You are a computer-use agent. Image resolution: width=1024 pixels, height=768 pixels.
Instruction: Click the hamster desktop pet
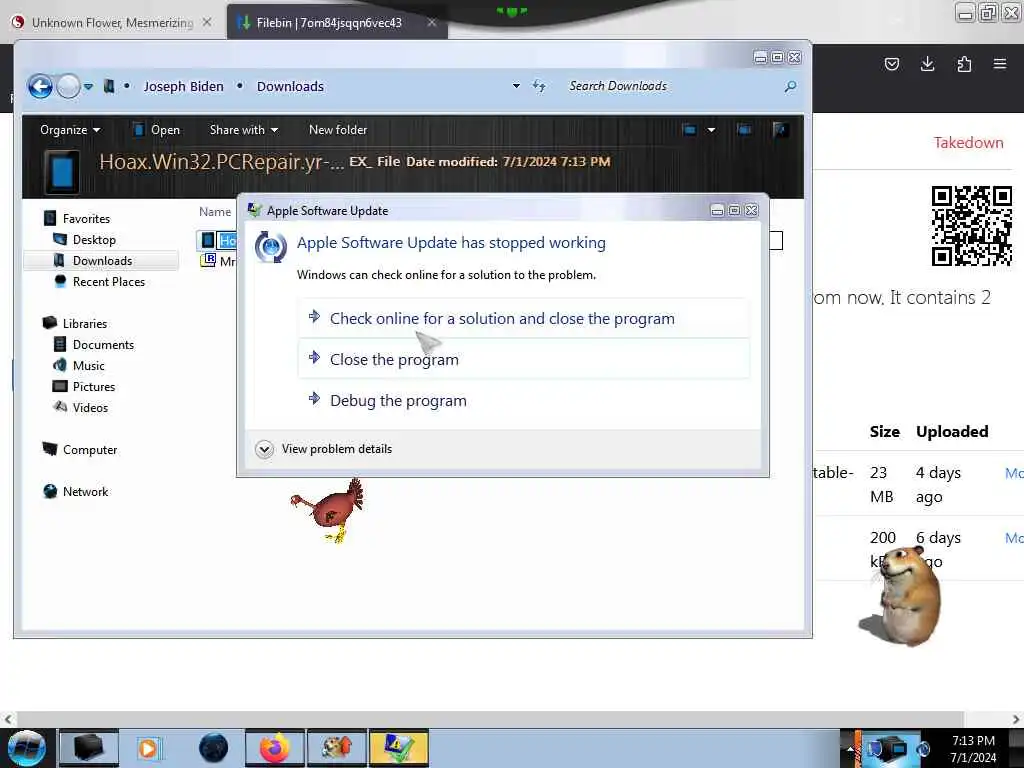click(x=903, y=596)
